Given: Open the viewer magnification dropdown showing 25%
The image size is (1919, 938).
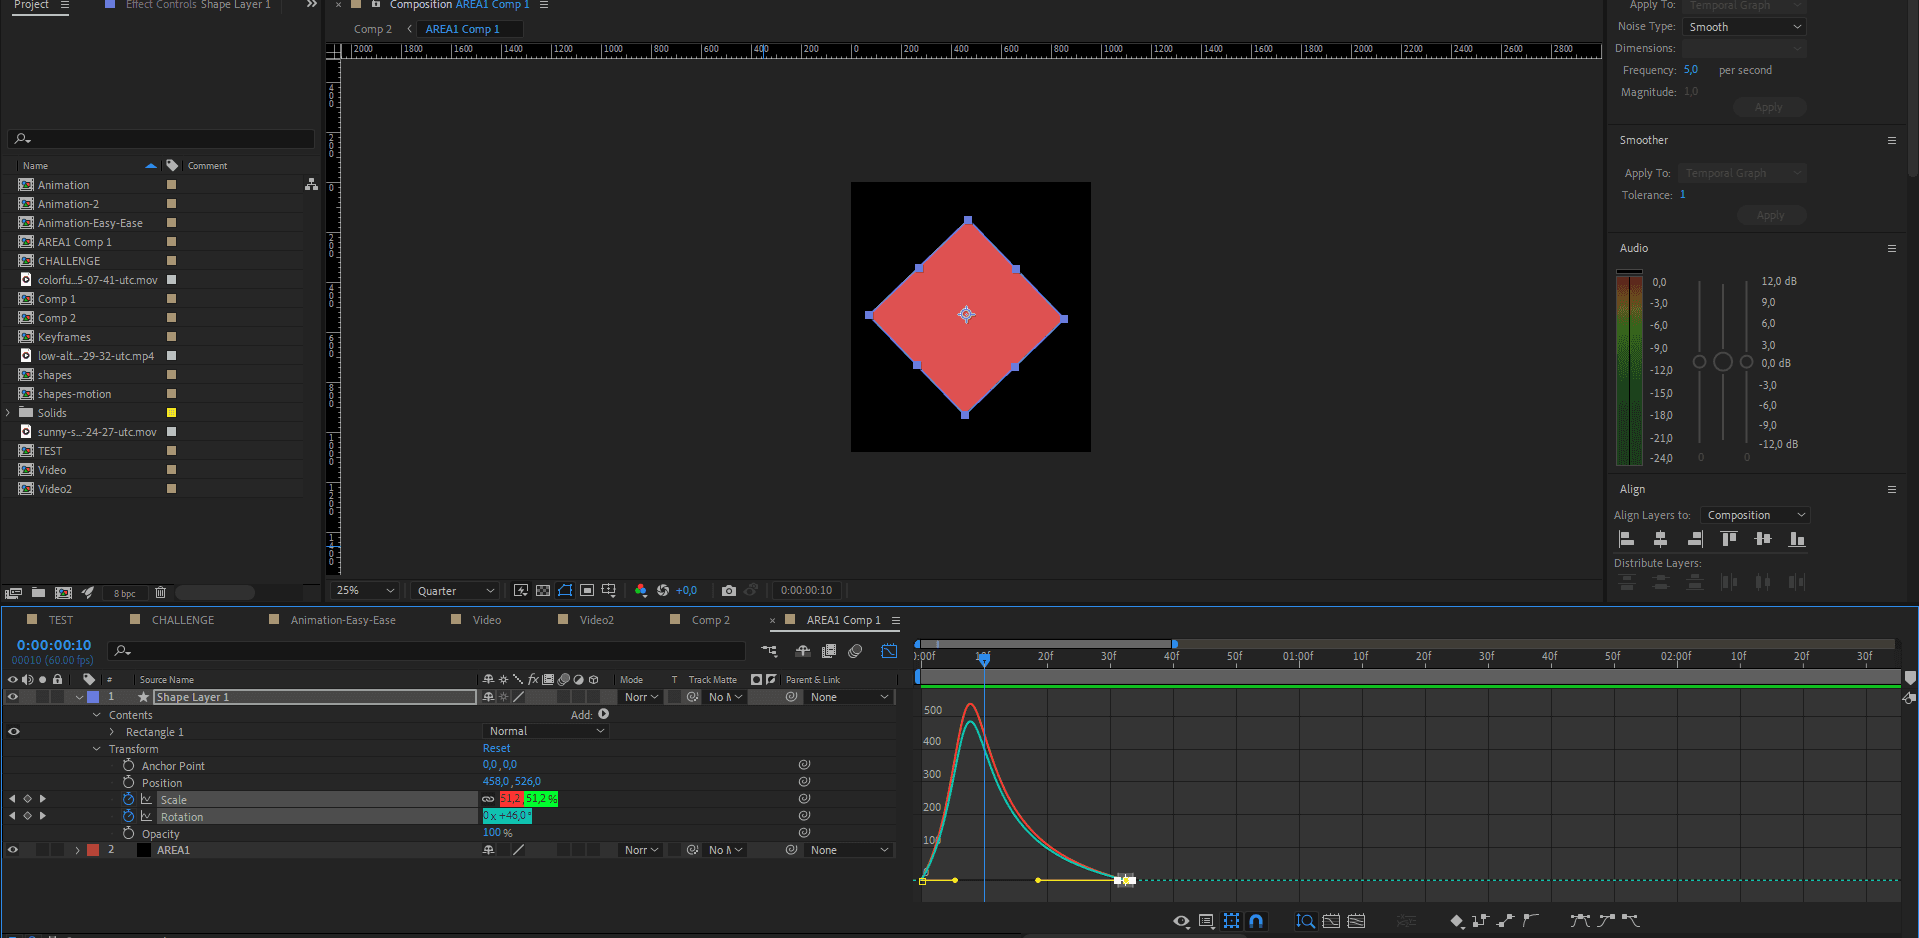Looking at the screenshot, I should point(365,591).
